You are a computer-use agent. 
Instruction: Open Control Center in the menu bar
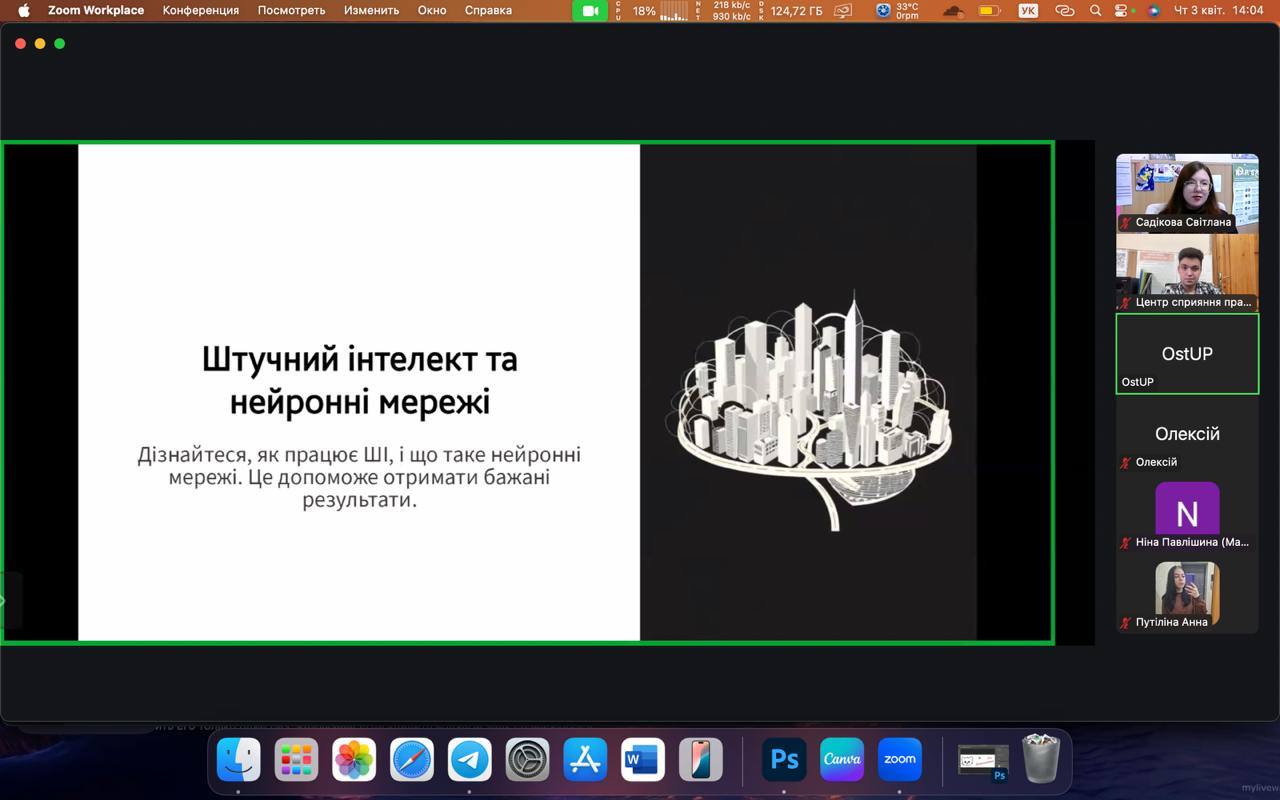(1123, 11)
